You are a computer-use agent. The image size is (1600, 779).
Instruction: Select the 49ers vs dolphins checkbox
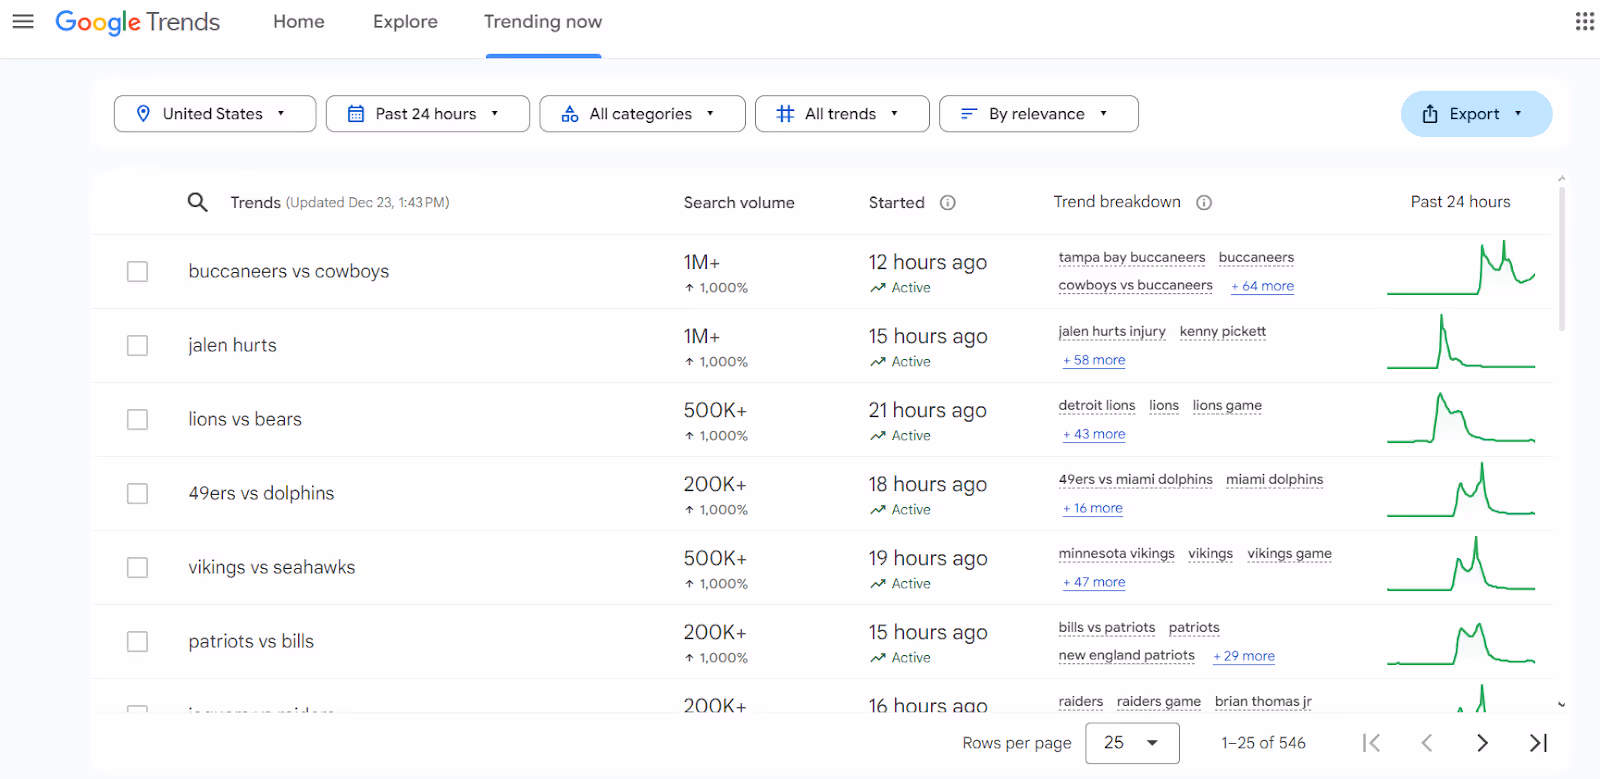pyautogui.click(x=138, y=494)
